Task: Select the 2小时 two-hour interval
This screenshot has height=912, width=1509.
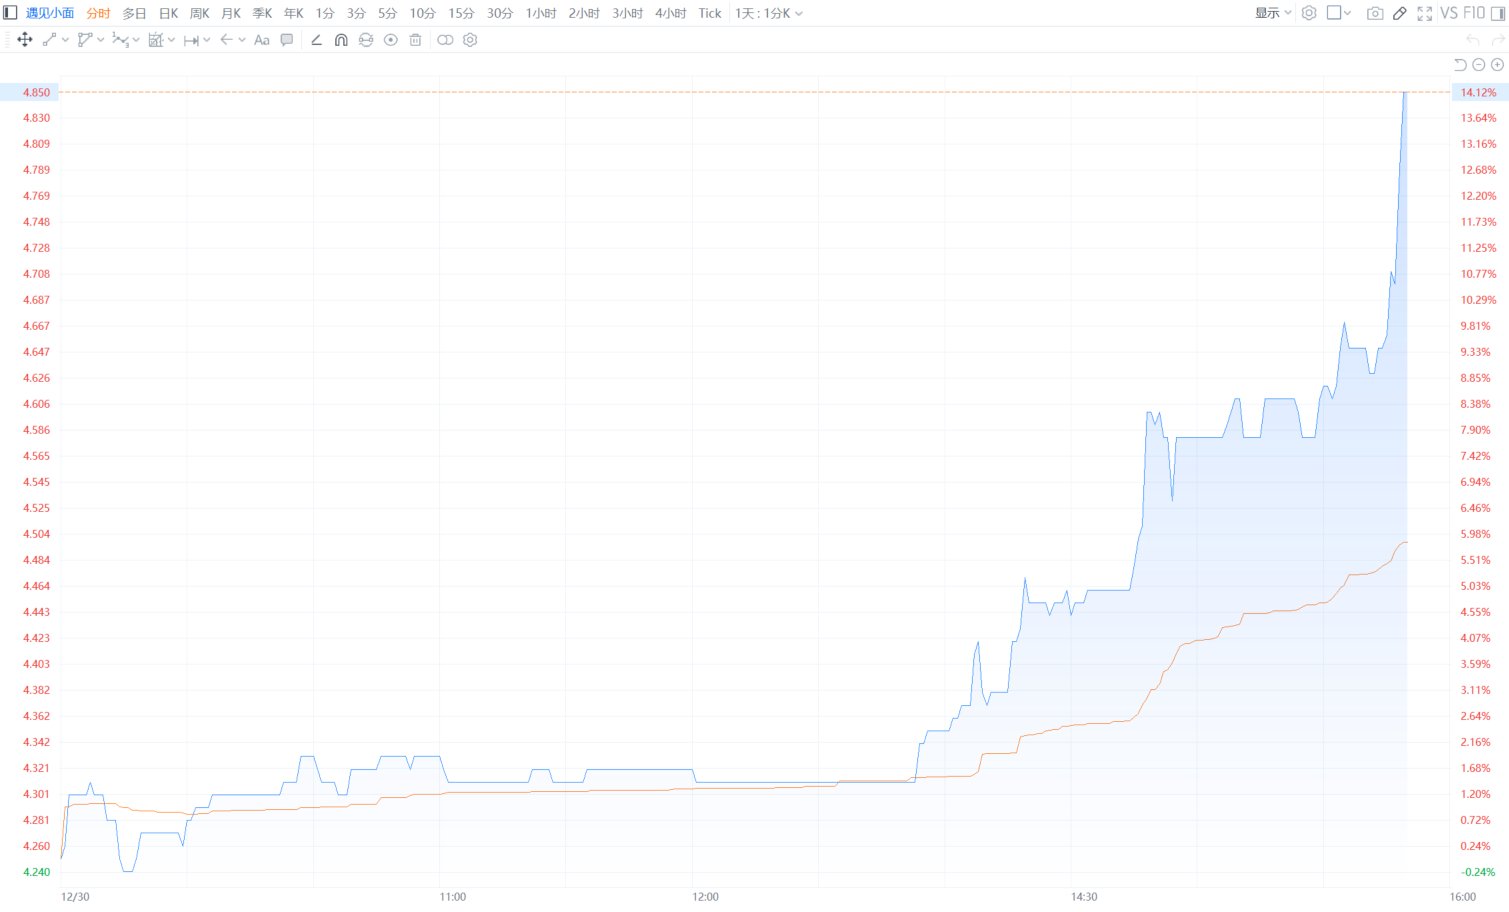Action: click(x=584, y=13)
